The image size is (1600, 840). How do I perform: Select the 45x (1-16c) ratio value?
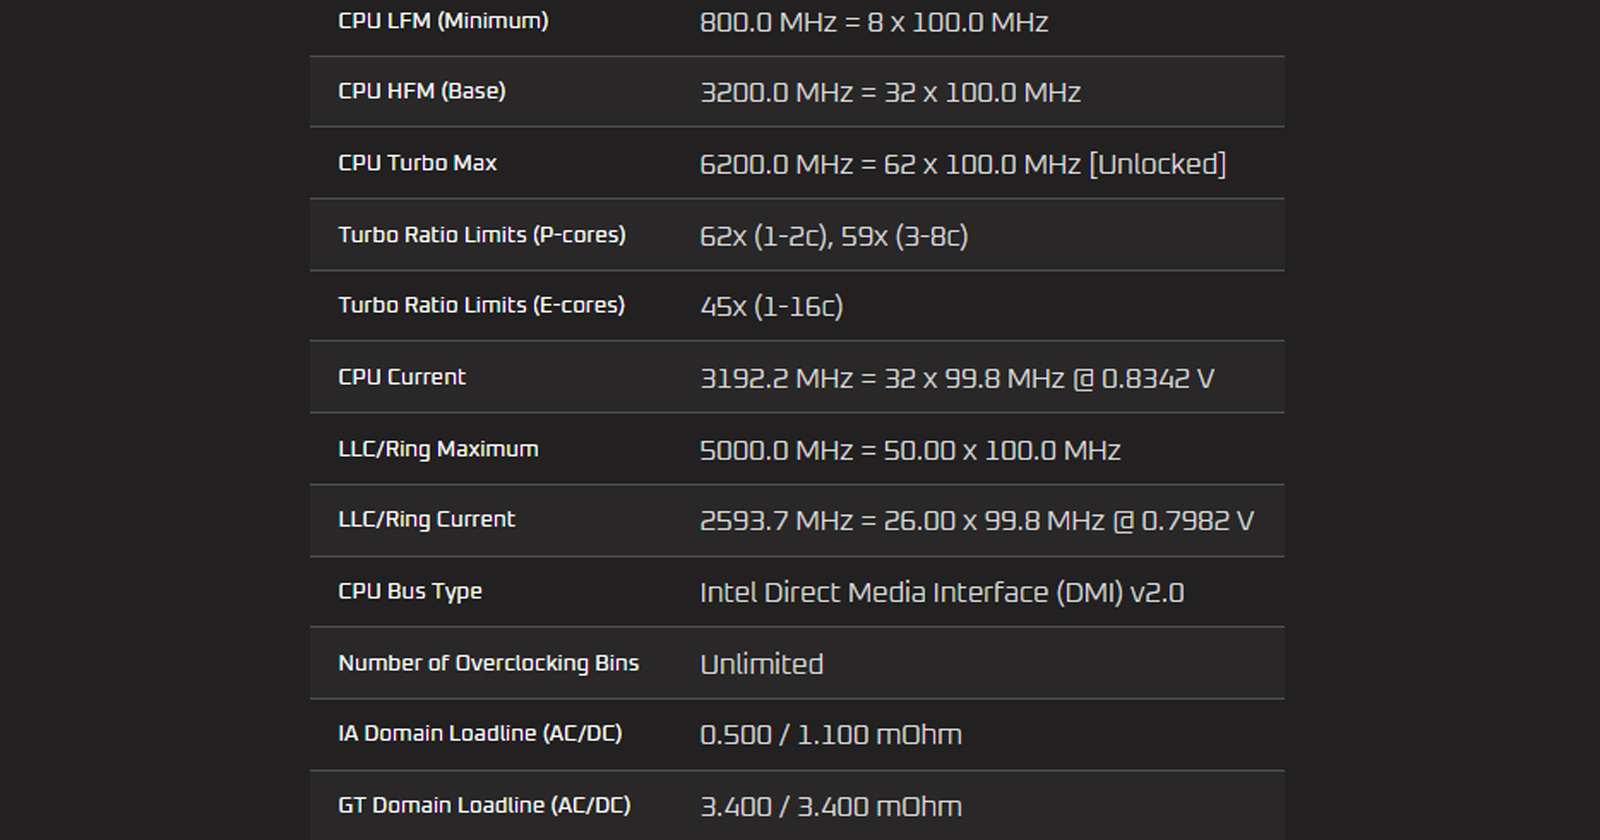(771, 306)
